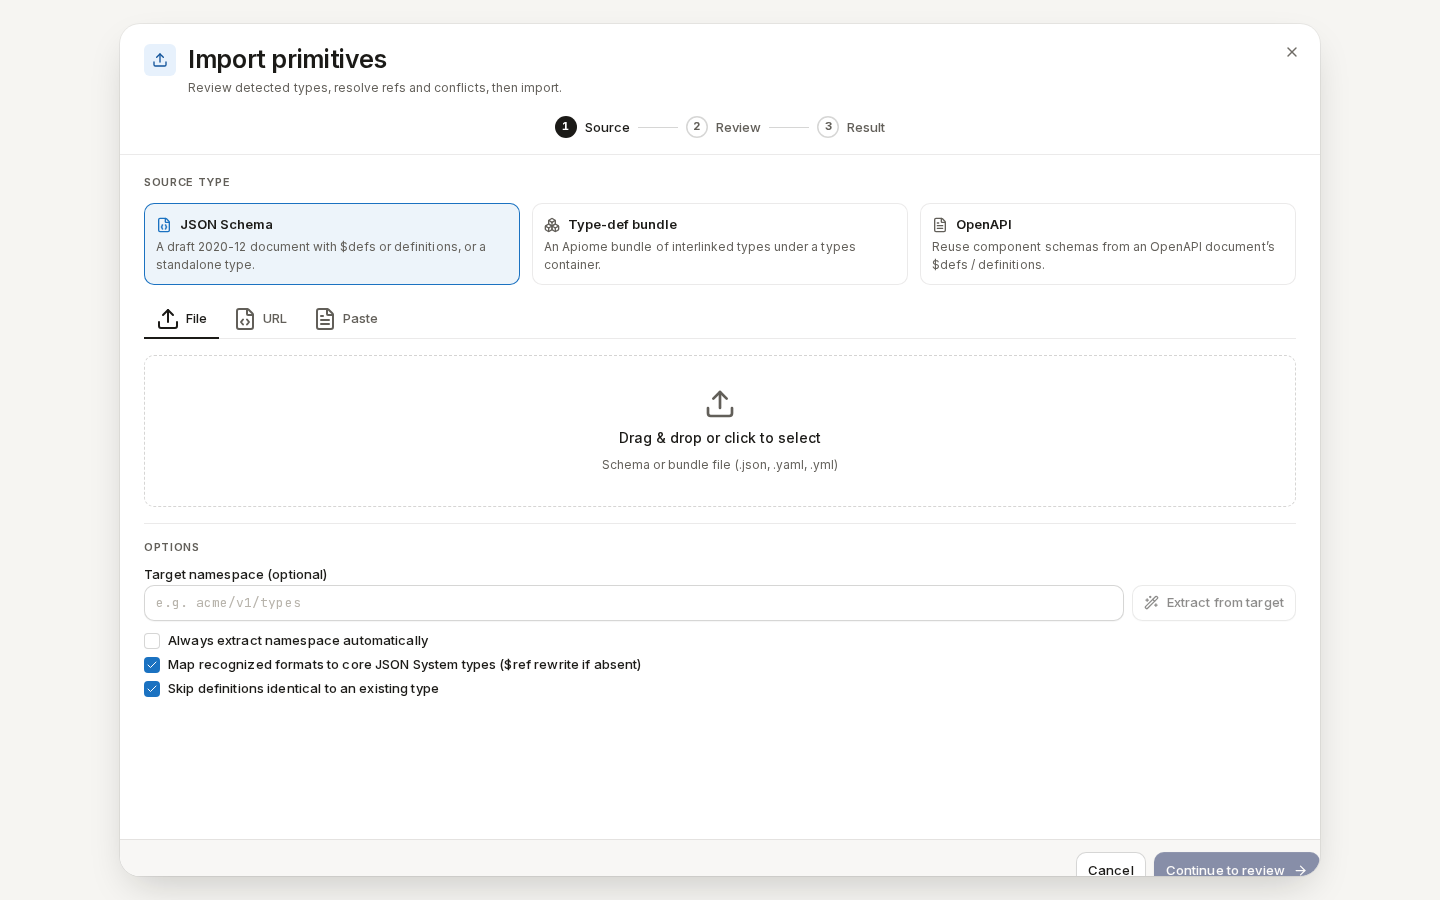Select the JSON Schema source type card
The image size is (1440, 900).
point(332,244)
